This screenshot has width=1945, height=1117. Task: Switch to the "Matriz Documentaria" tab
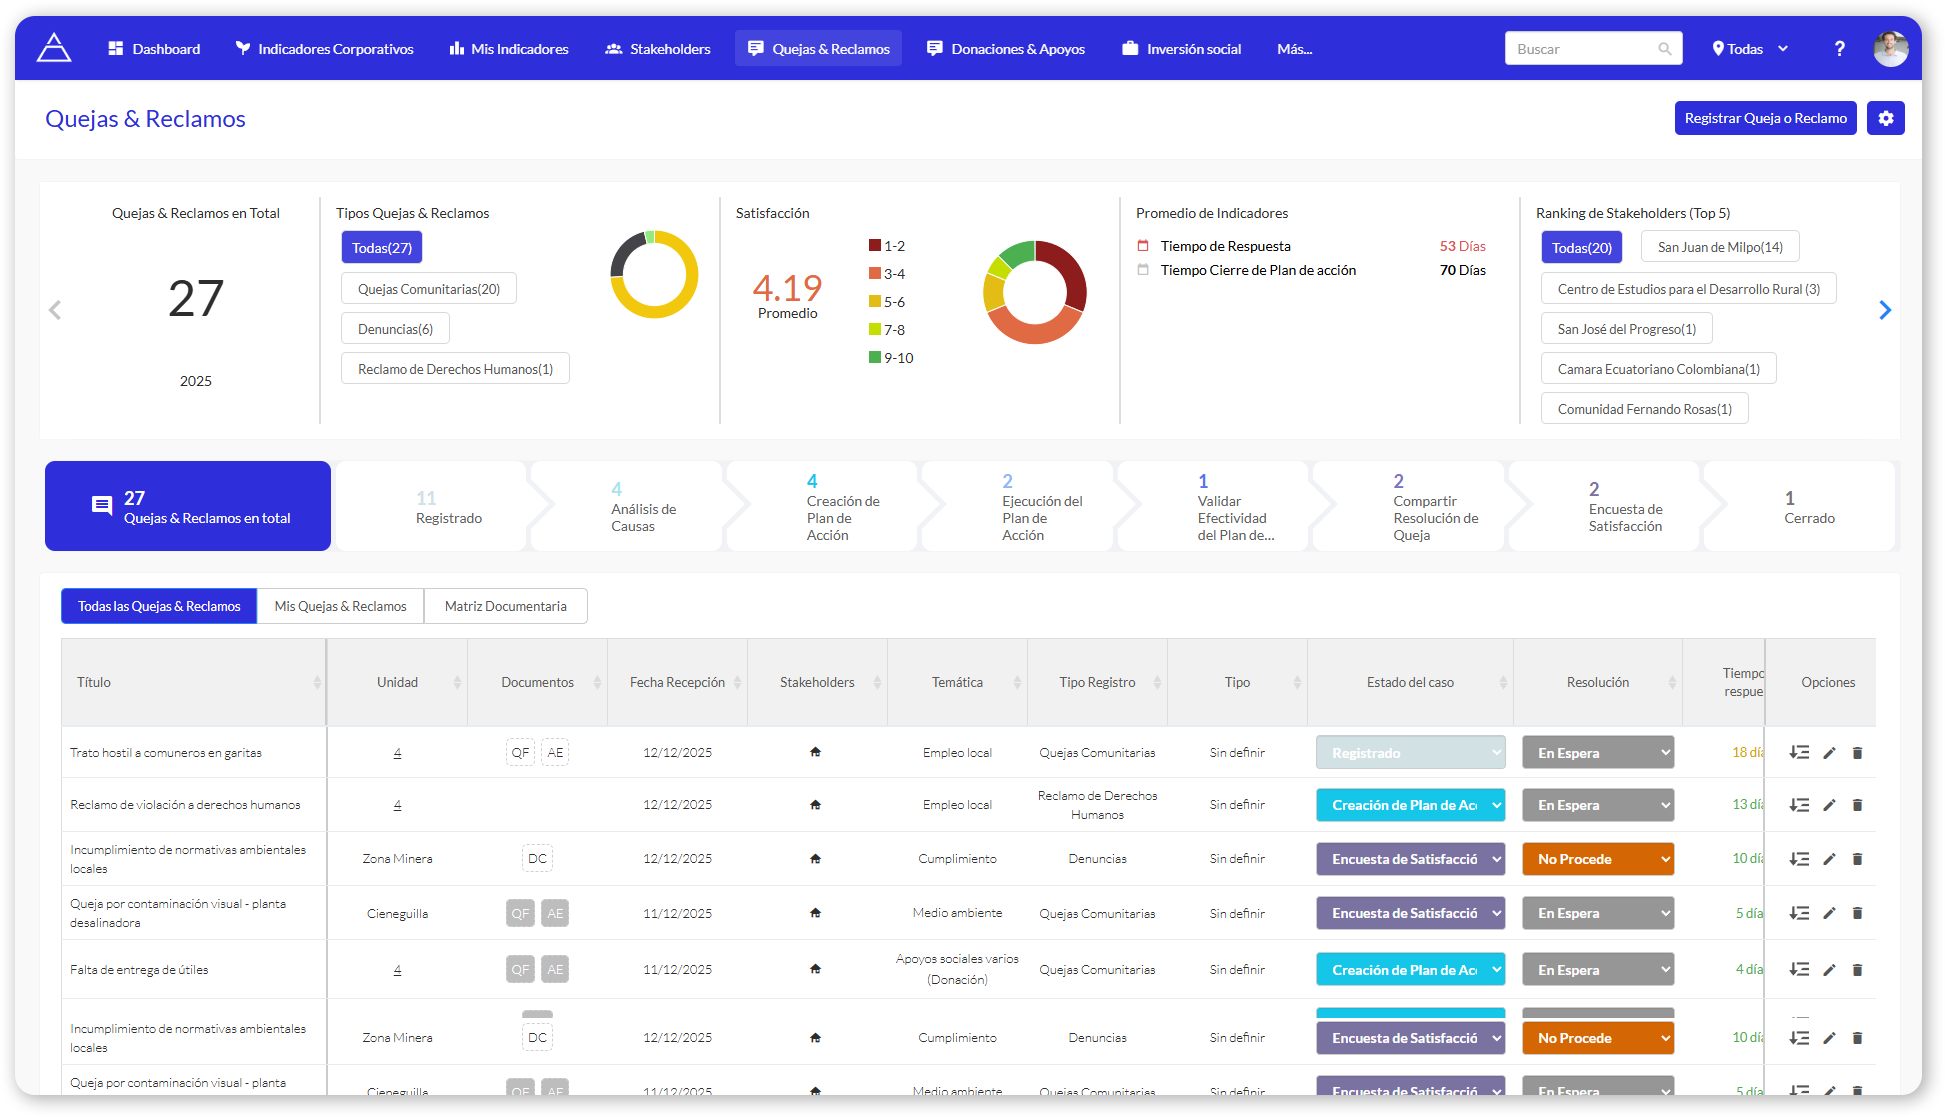tap(505, 605)
